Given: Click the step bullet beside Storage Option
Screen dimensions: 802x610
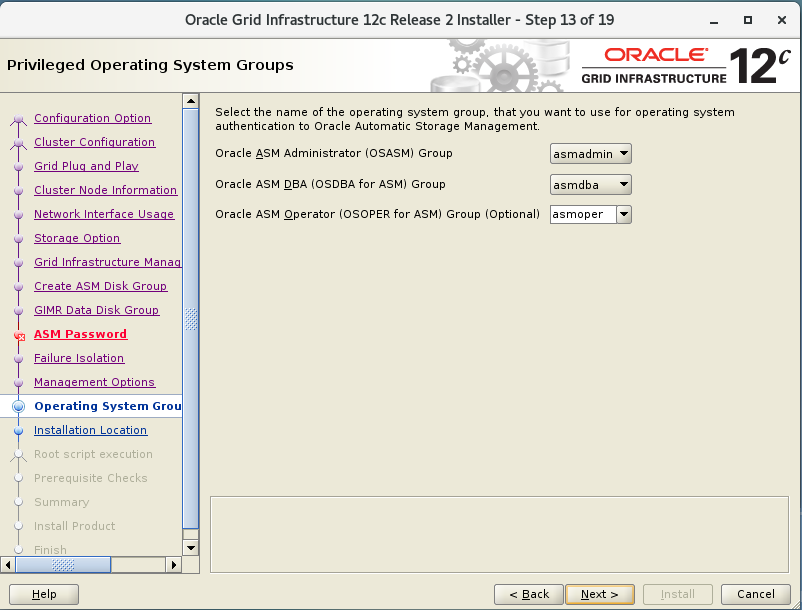Looking at the screenshot, I should 18,239.
